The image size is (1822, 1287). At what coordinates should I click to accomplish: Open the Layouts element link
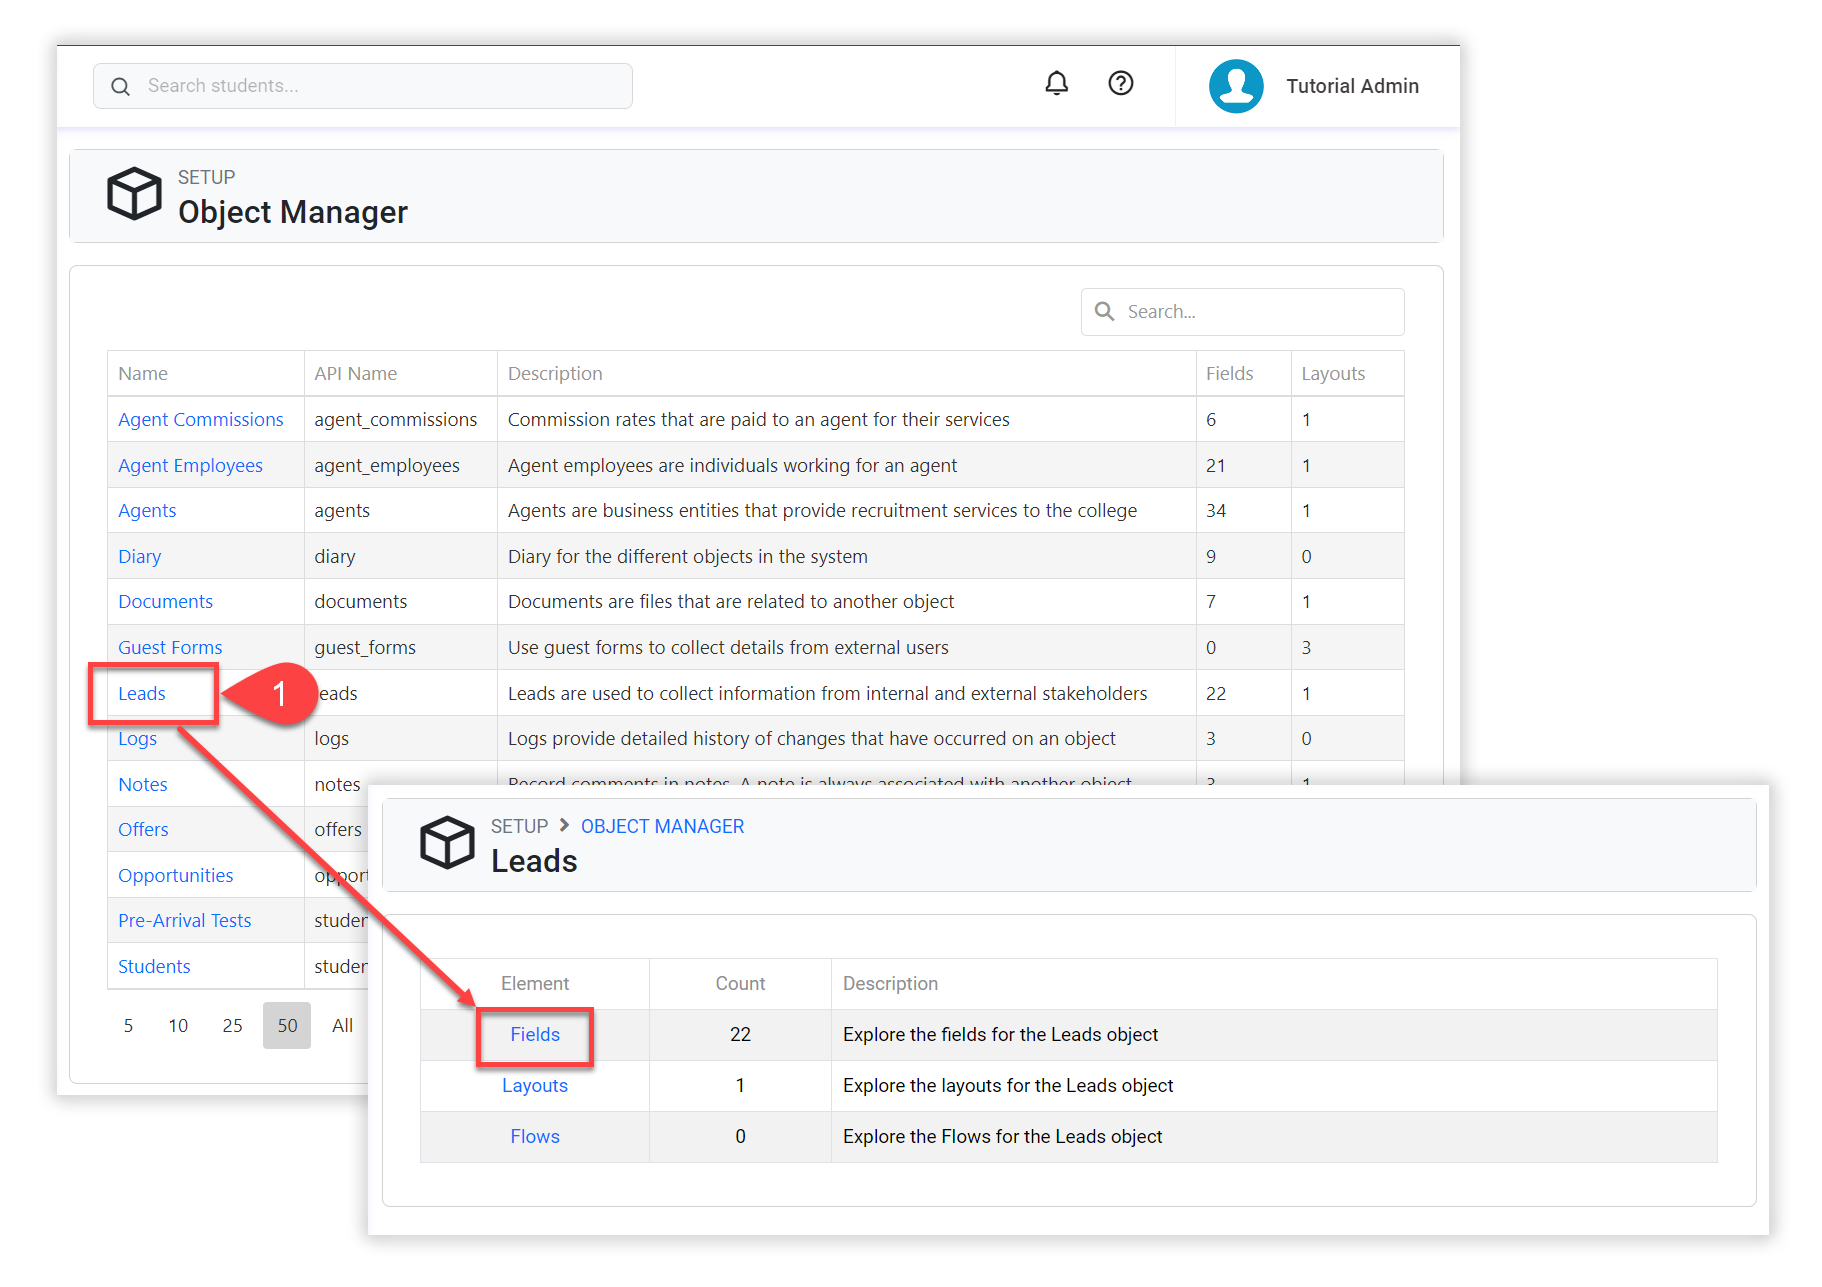pyautogui.click(x=535, y=1086)
